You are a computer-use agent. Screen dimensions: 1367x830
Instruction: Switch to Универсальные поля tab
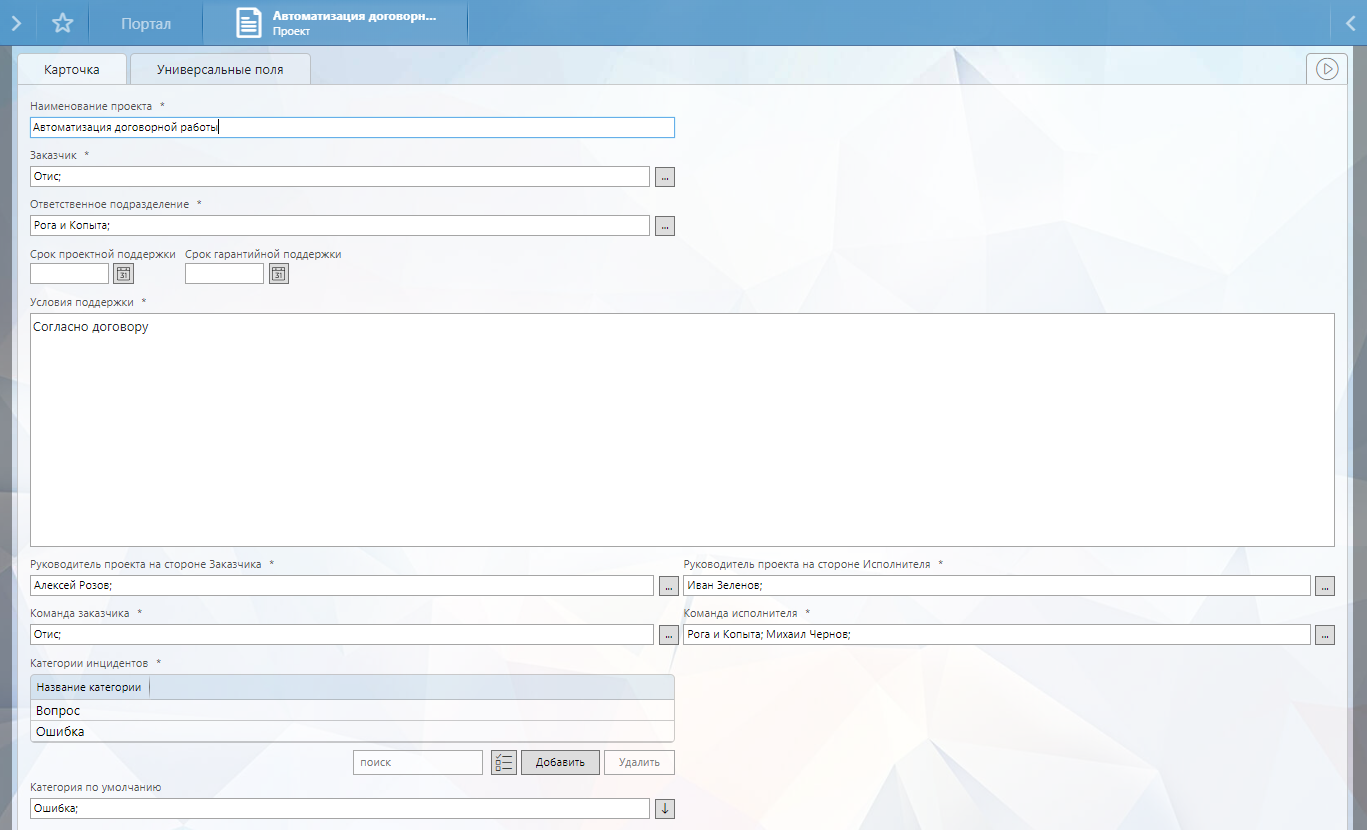[x=220, y=70]
